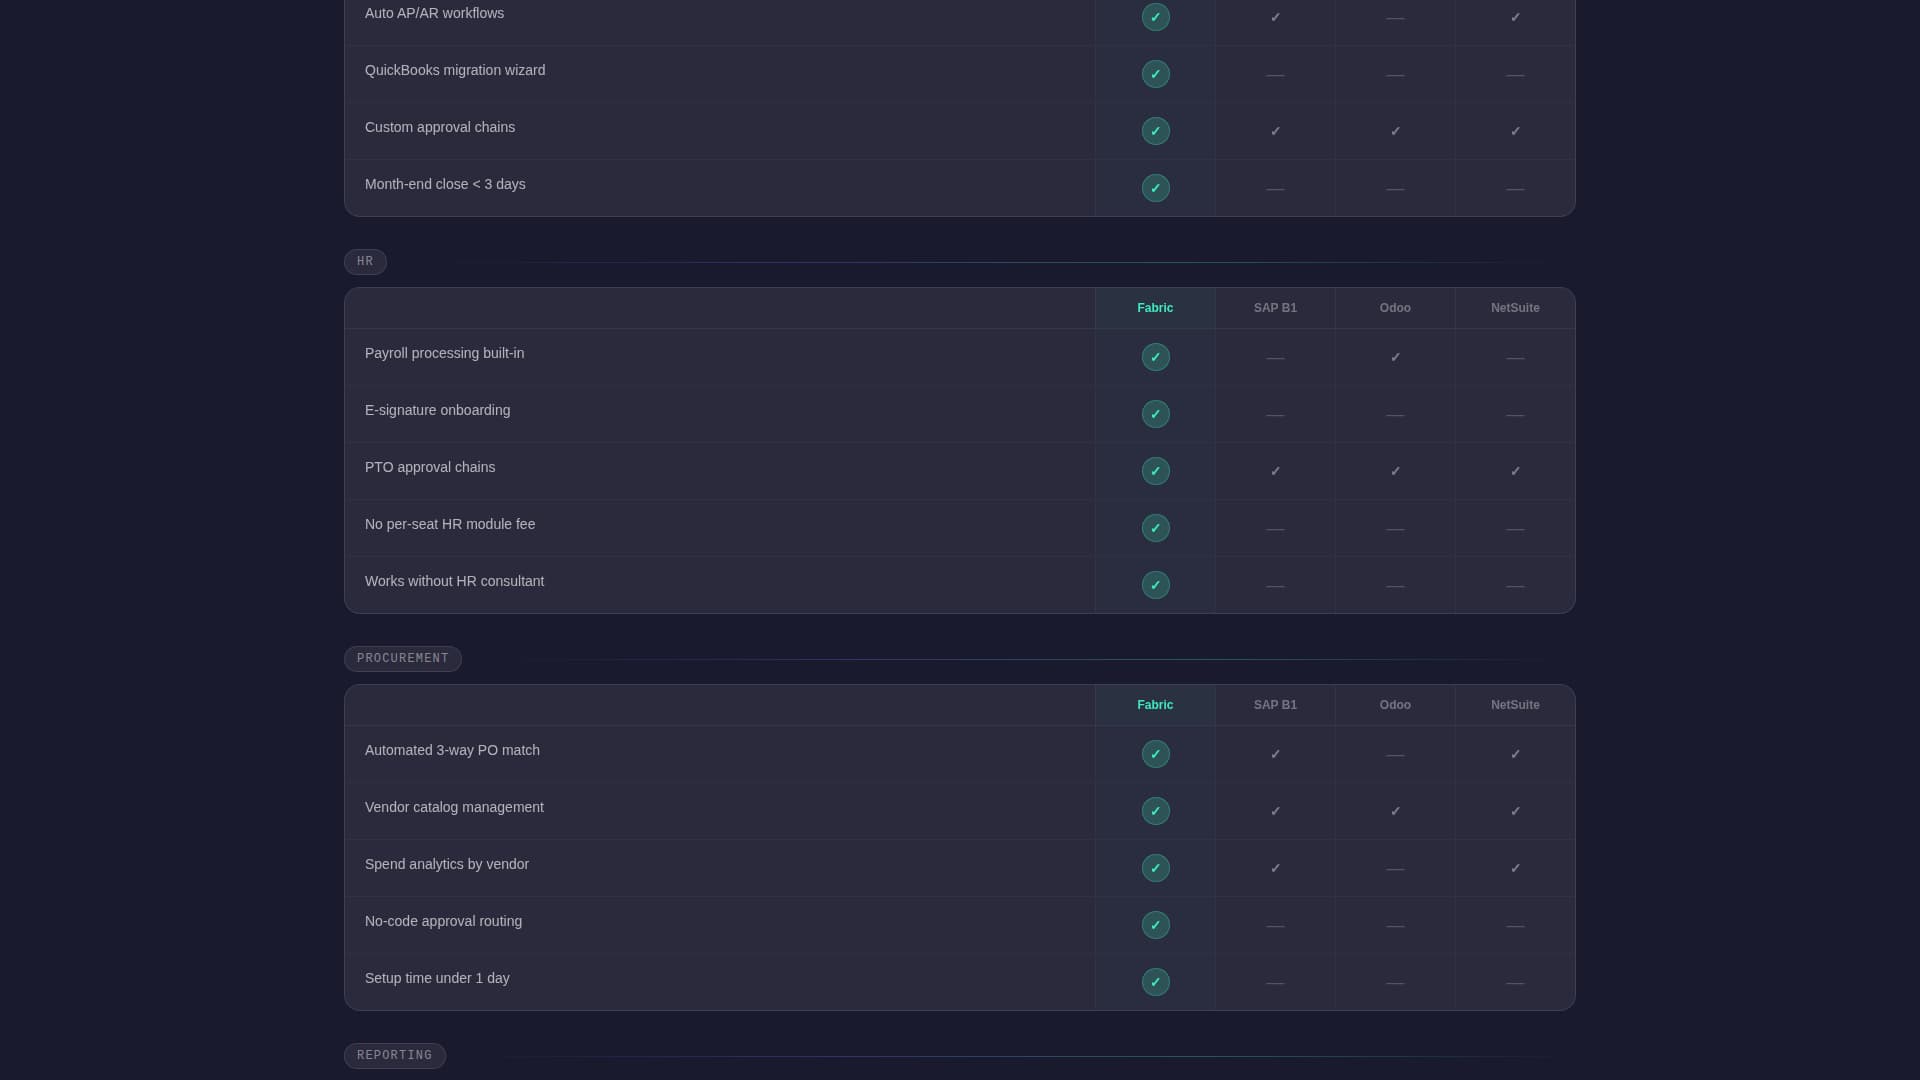Image resolution: width=1920 pixels, height=1080 pixels.
Task: Click NetSuite dash for Setup time under 1 day
Action: pos(1515,983)
